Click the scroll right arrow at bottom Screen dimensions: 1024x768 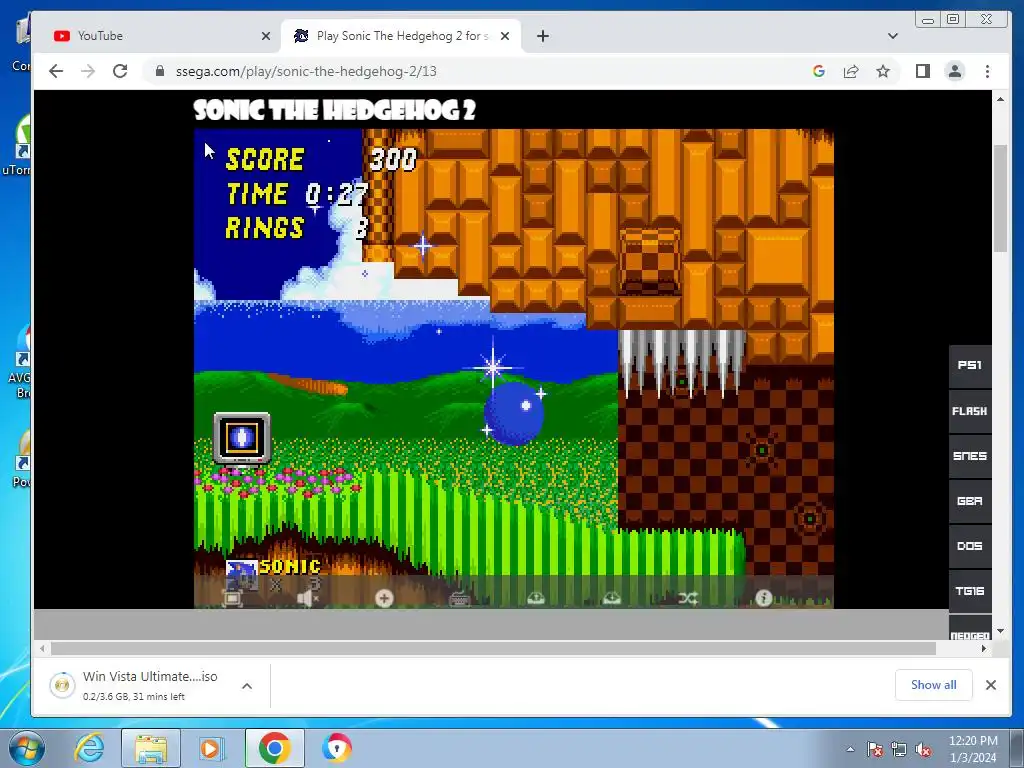[x=984, y=648]
